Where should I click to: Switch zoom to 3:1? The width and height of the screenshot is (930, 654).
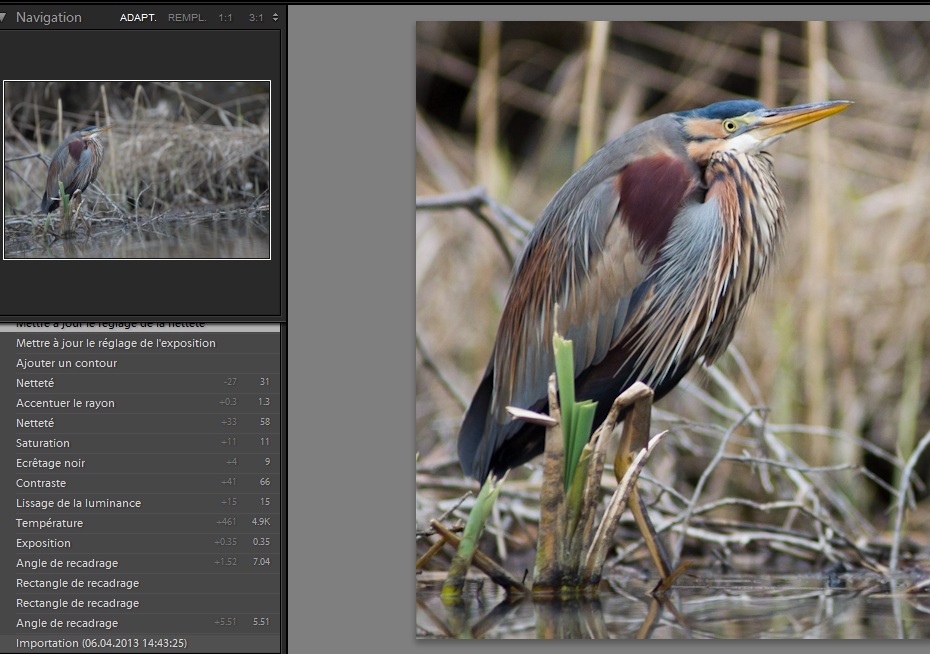pos(256,18)
